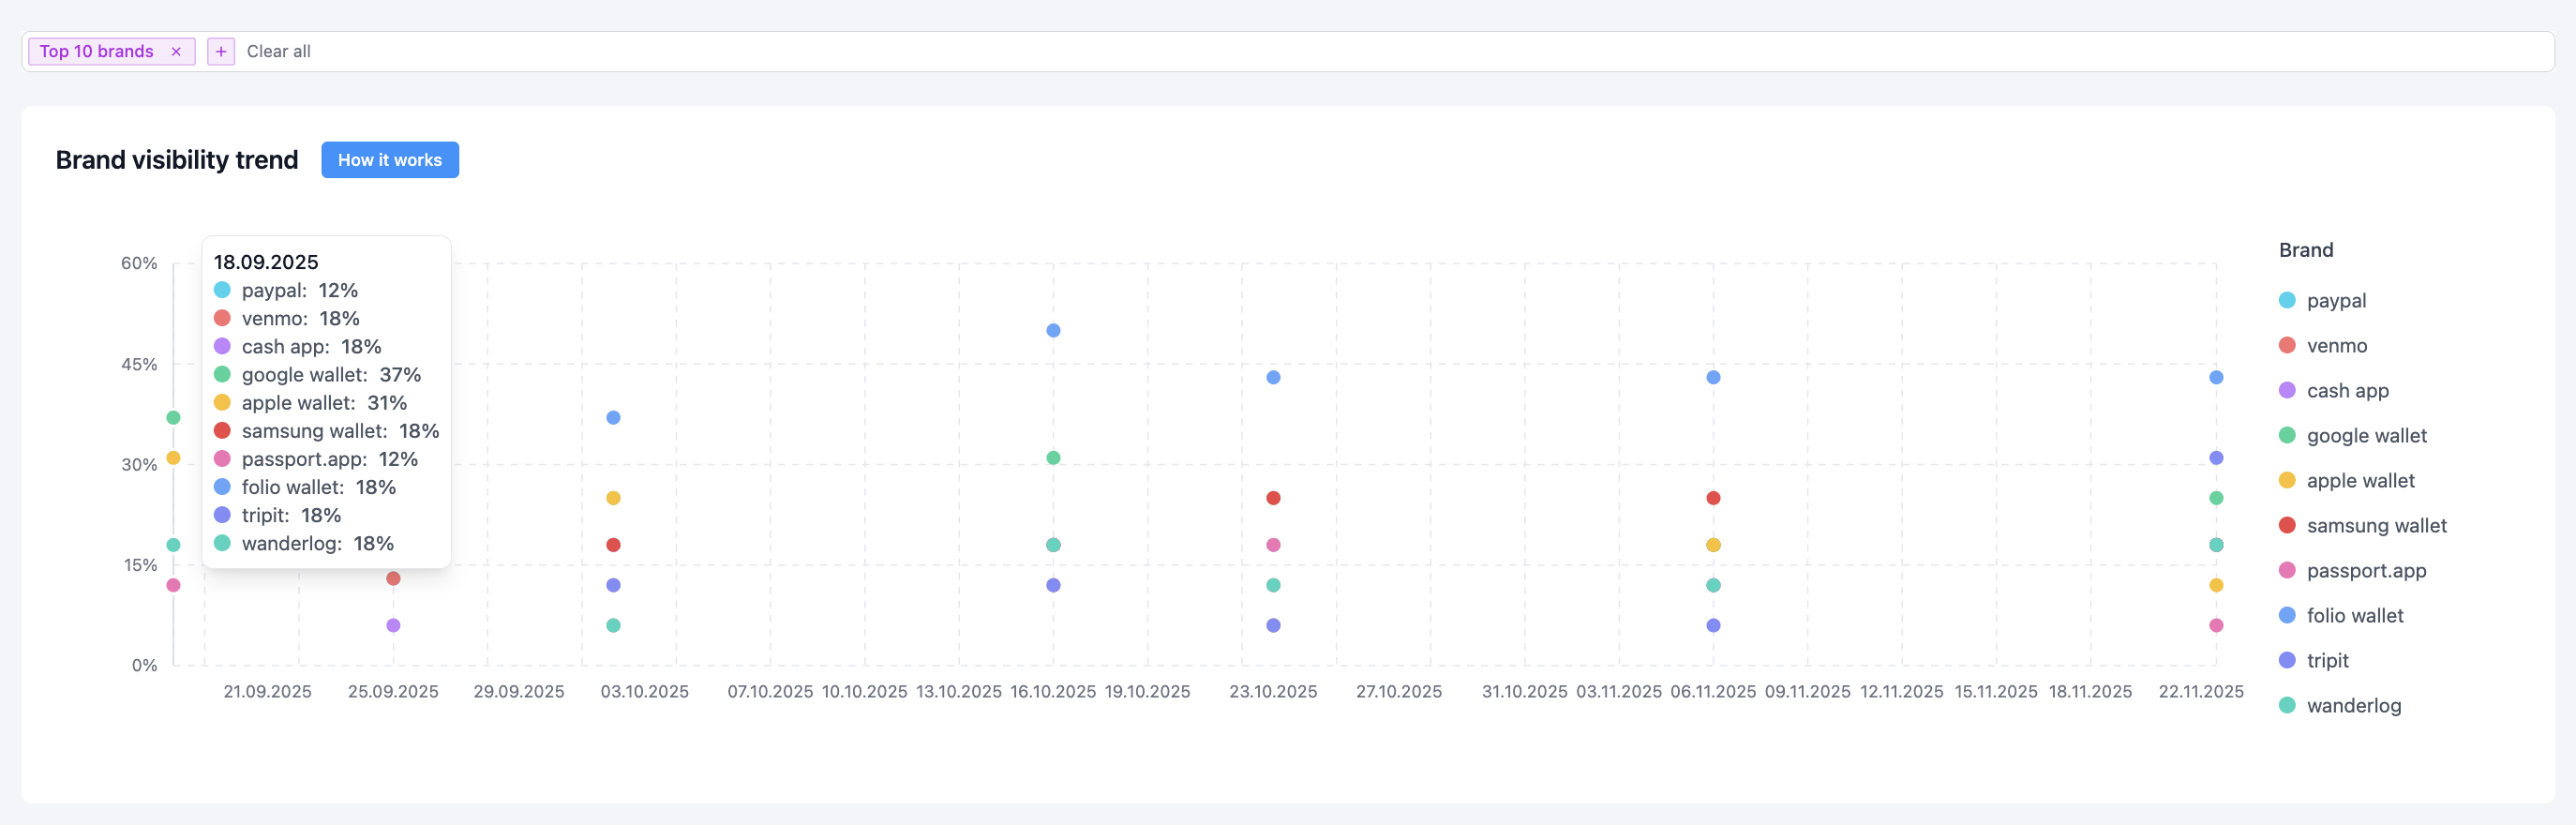Click the 60% y-axis label
Image resolution: width=2576 pixels, height=825 pixels.
pyautogui.click(x=139, y=263)
